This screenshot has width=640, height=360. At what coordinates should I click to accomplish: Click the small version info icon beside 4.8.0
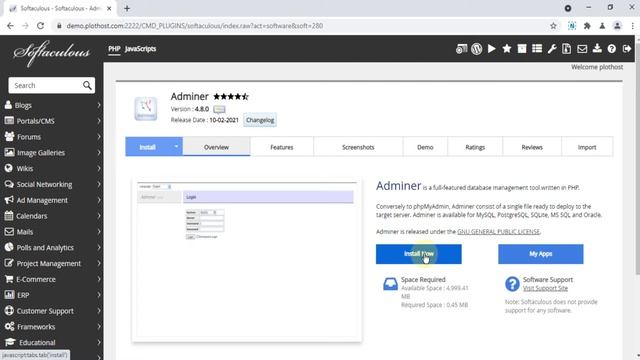pos(219,109)
